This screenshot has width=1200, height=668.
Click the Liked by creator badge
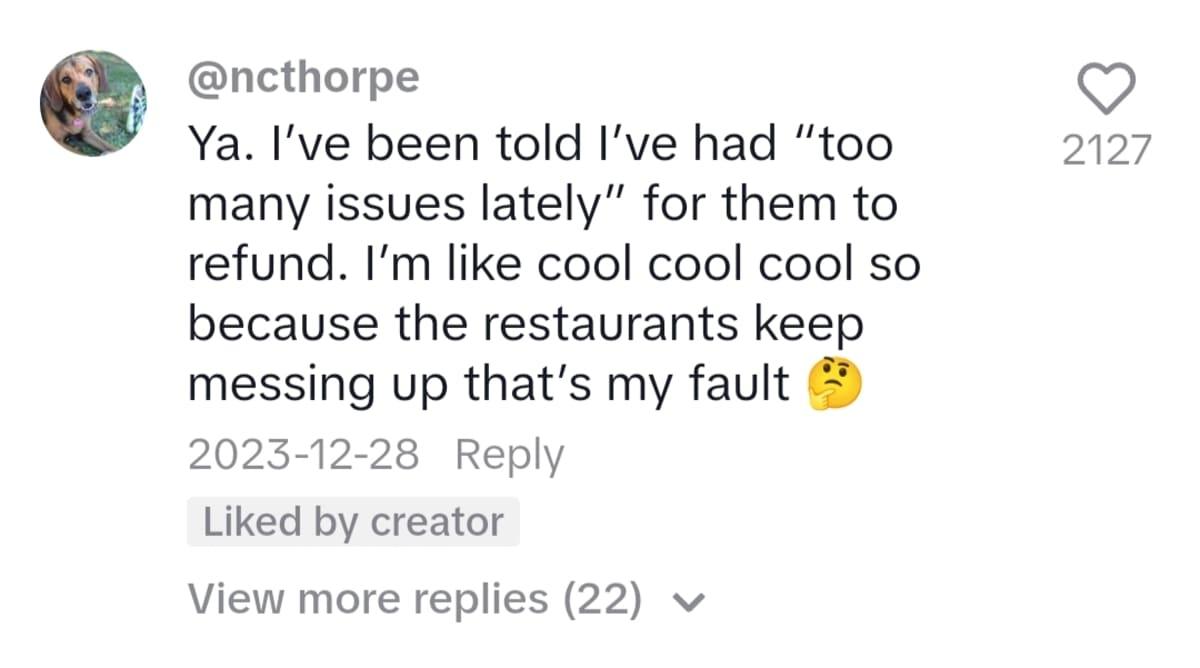tap(353, 522)
